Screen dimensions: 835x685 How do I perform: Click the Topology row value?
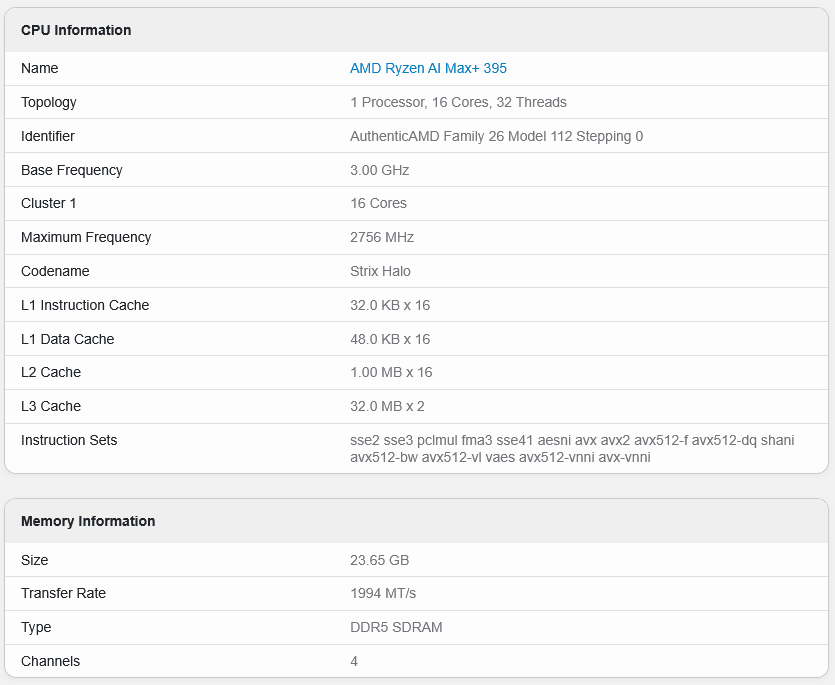click(x=459, y=102)
